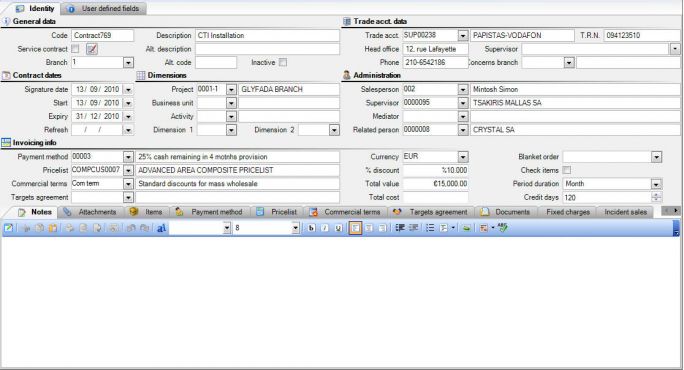
Task: Open the Targets agreement tab
Action: tap(431, 212)
